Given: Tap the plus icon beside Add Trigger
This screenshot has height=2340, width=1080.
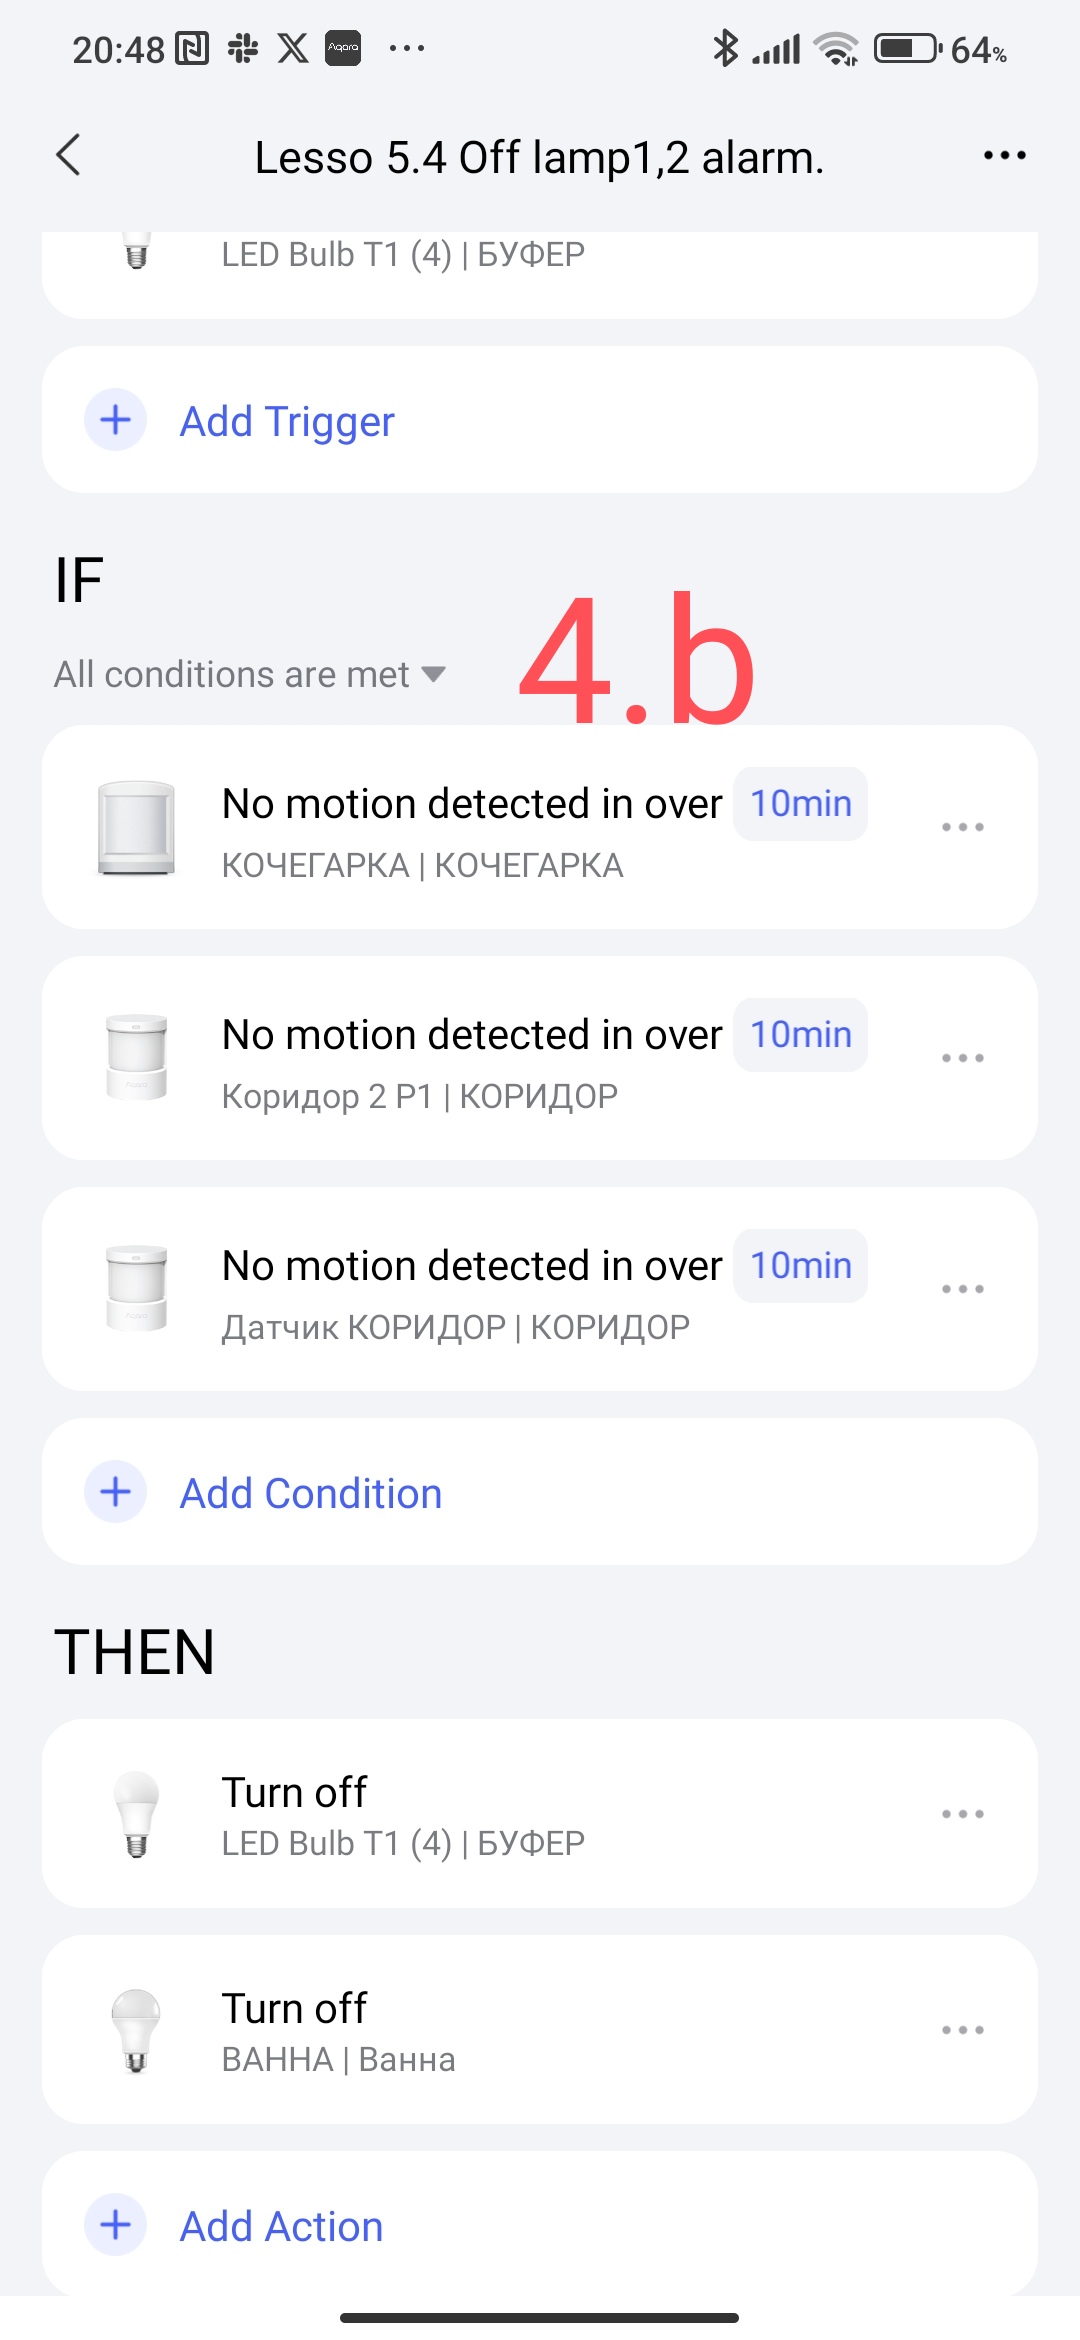Looking at the screenshot, I should [116, 420].
